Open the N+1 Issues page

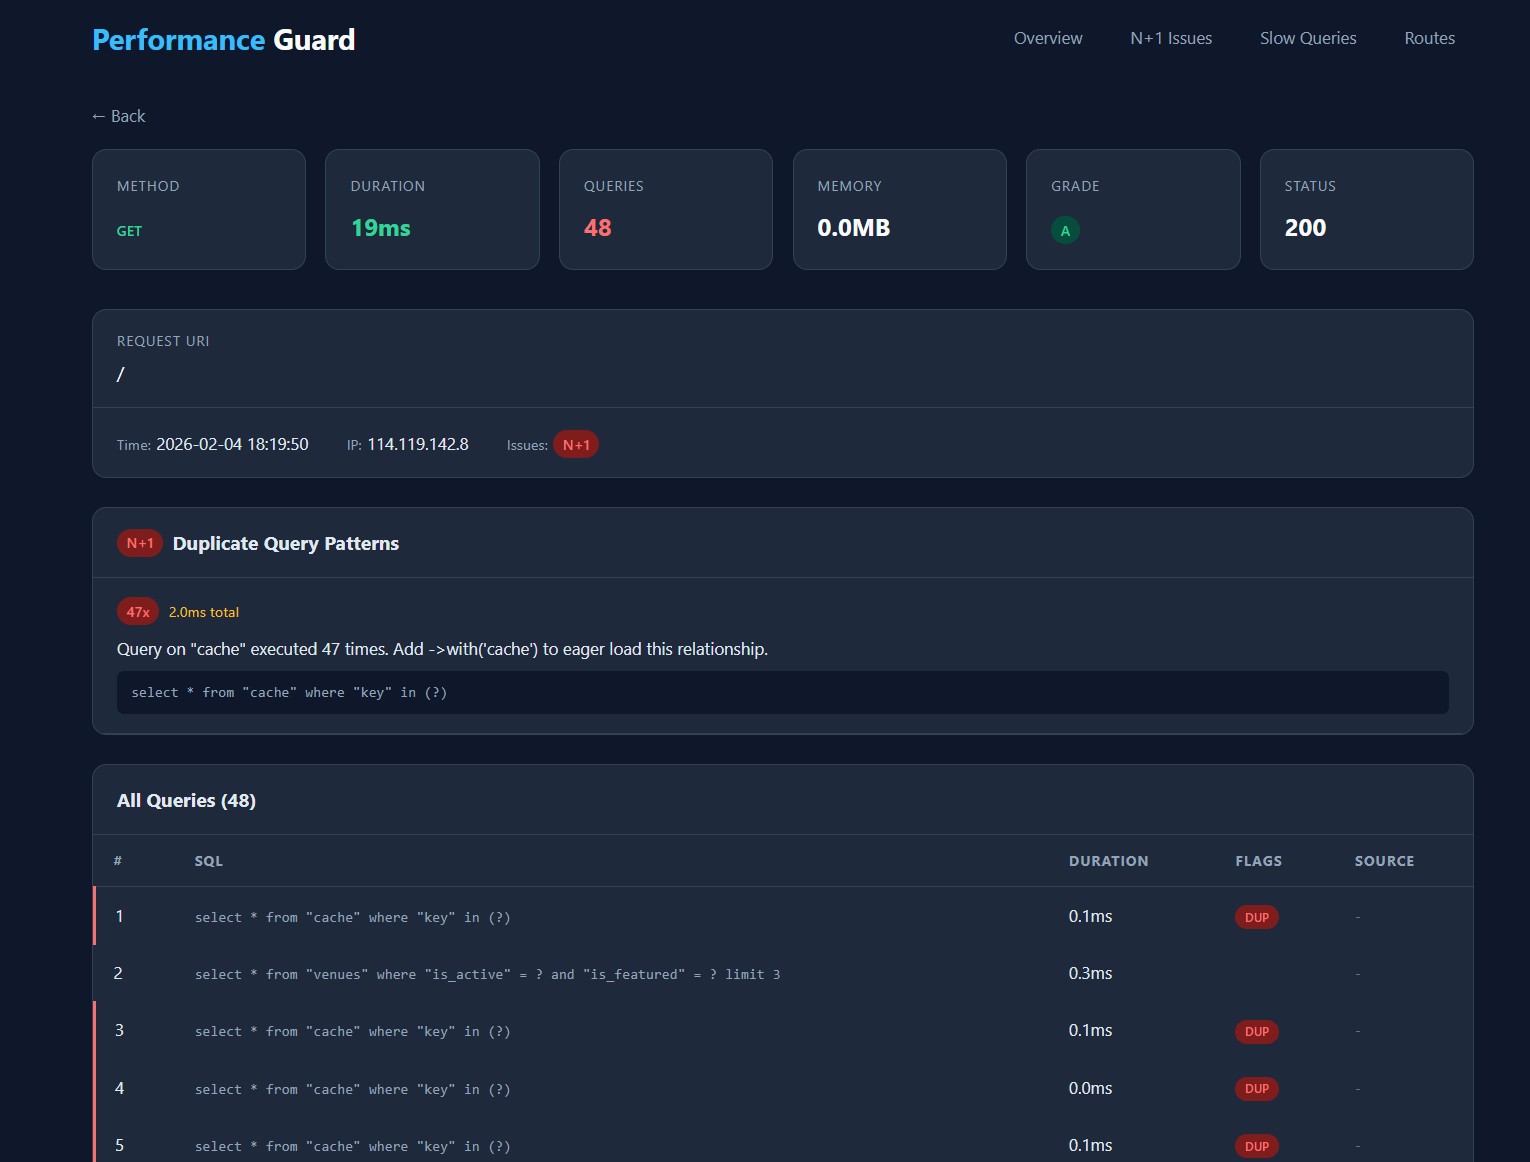1170,38
